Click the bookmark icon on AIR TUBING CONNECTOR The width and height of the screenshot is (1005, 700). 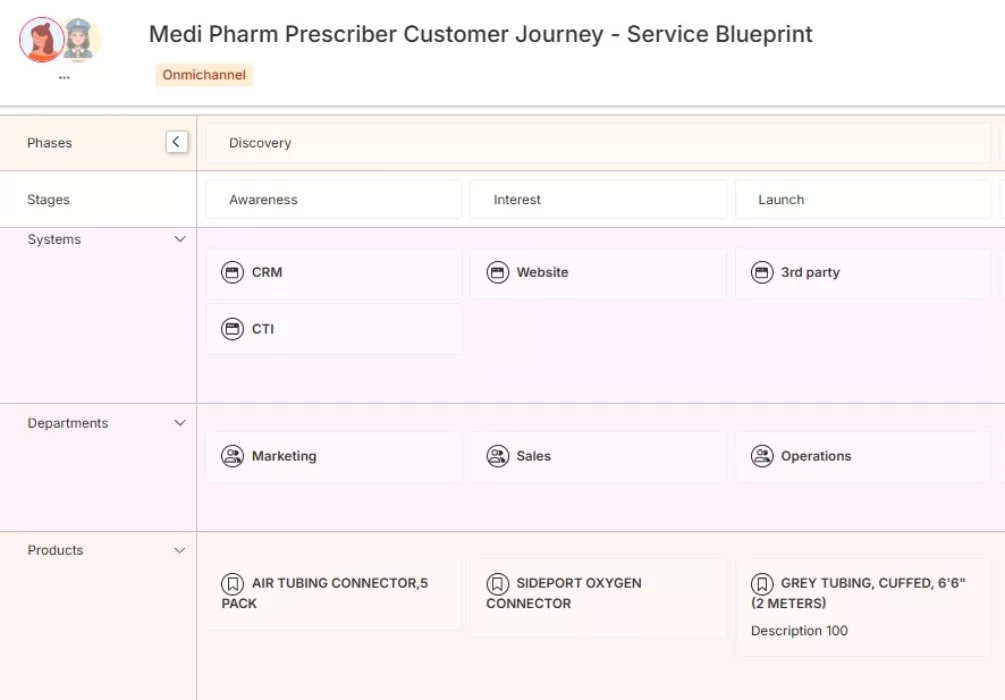pos(231,583)
